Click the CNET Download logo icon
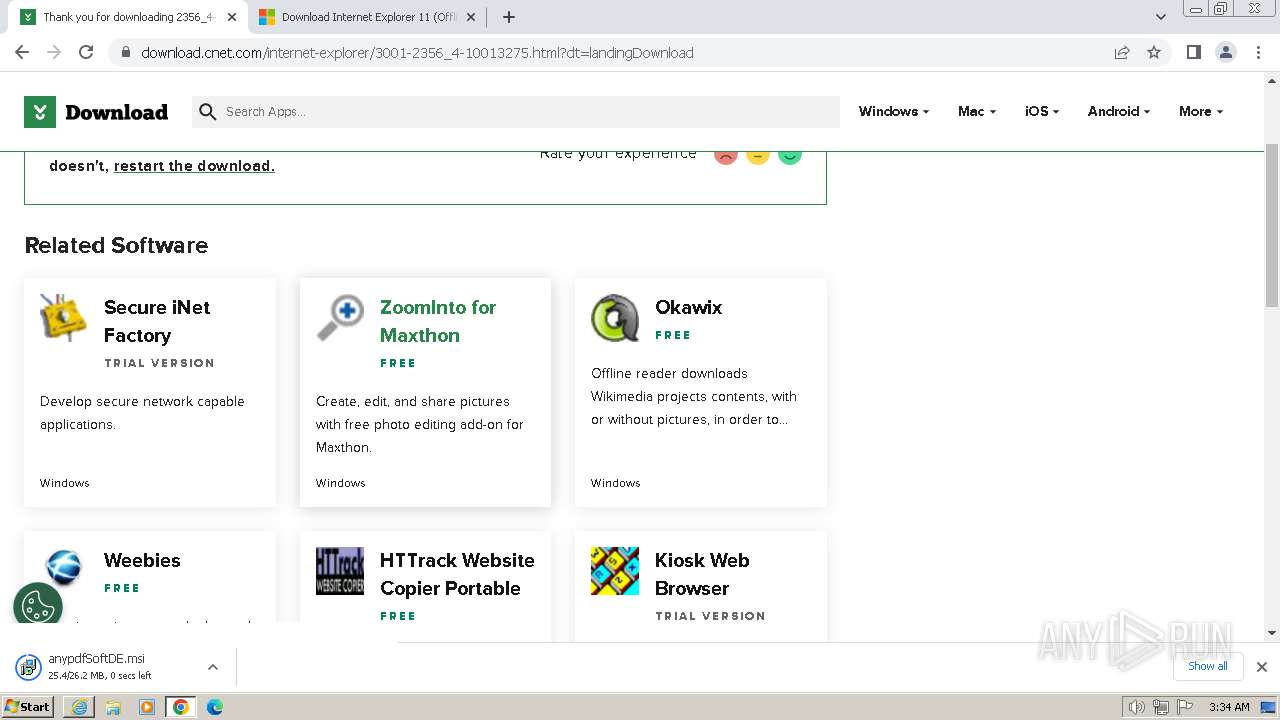The image size is (1280, 720). click(40, 112)
